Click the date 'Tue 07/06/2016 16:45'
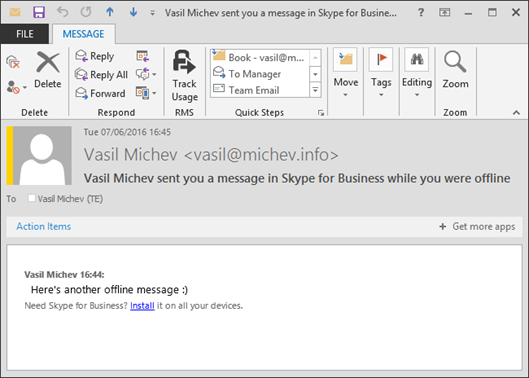529x378 pixels. point(127,132)
